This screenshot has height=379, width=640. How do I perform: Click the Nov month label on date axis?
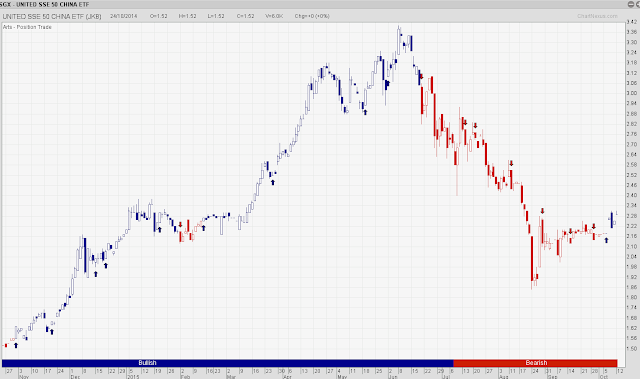tap(24, 377)
